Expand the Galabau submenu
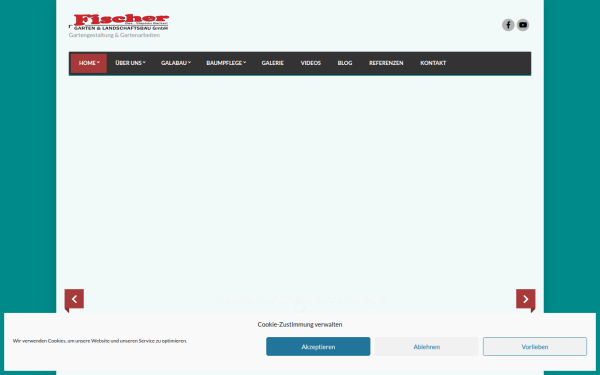 [176, 63]
